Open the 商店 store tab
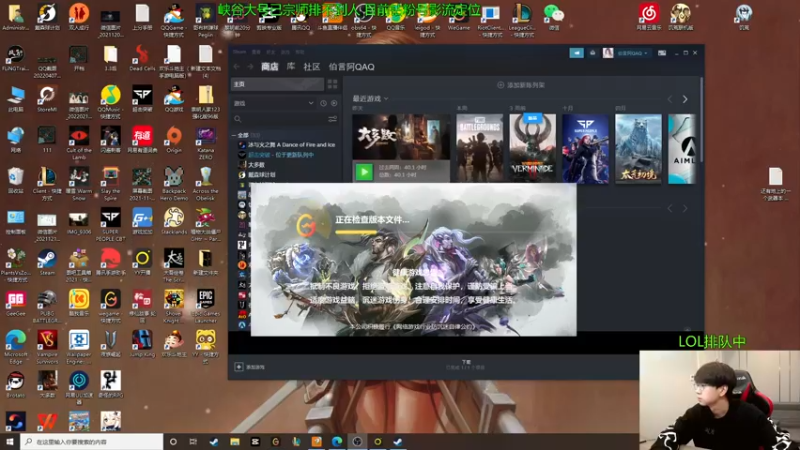This screenshot has height=450, width=800. tap(270, 67)
